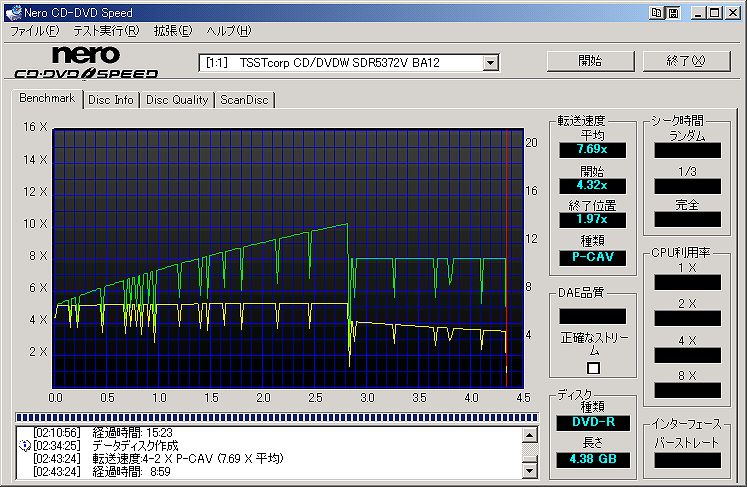Maximize the Nero CD-DVD Speed window
Screen dimensions: 747x487
pos(715,13)
